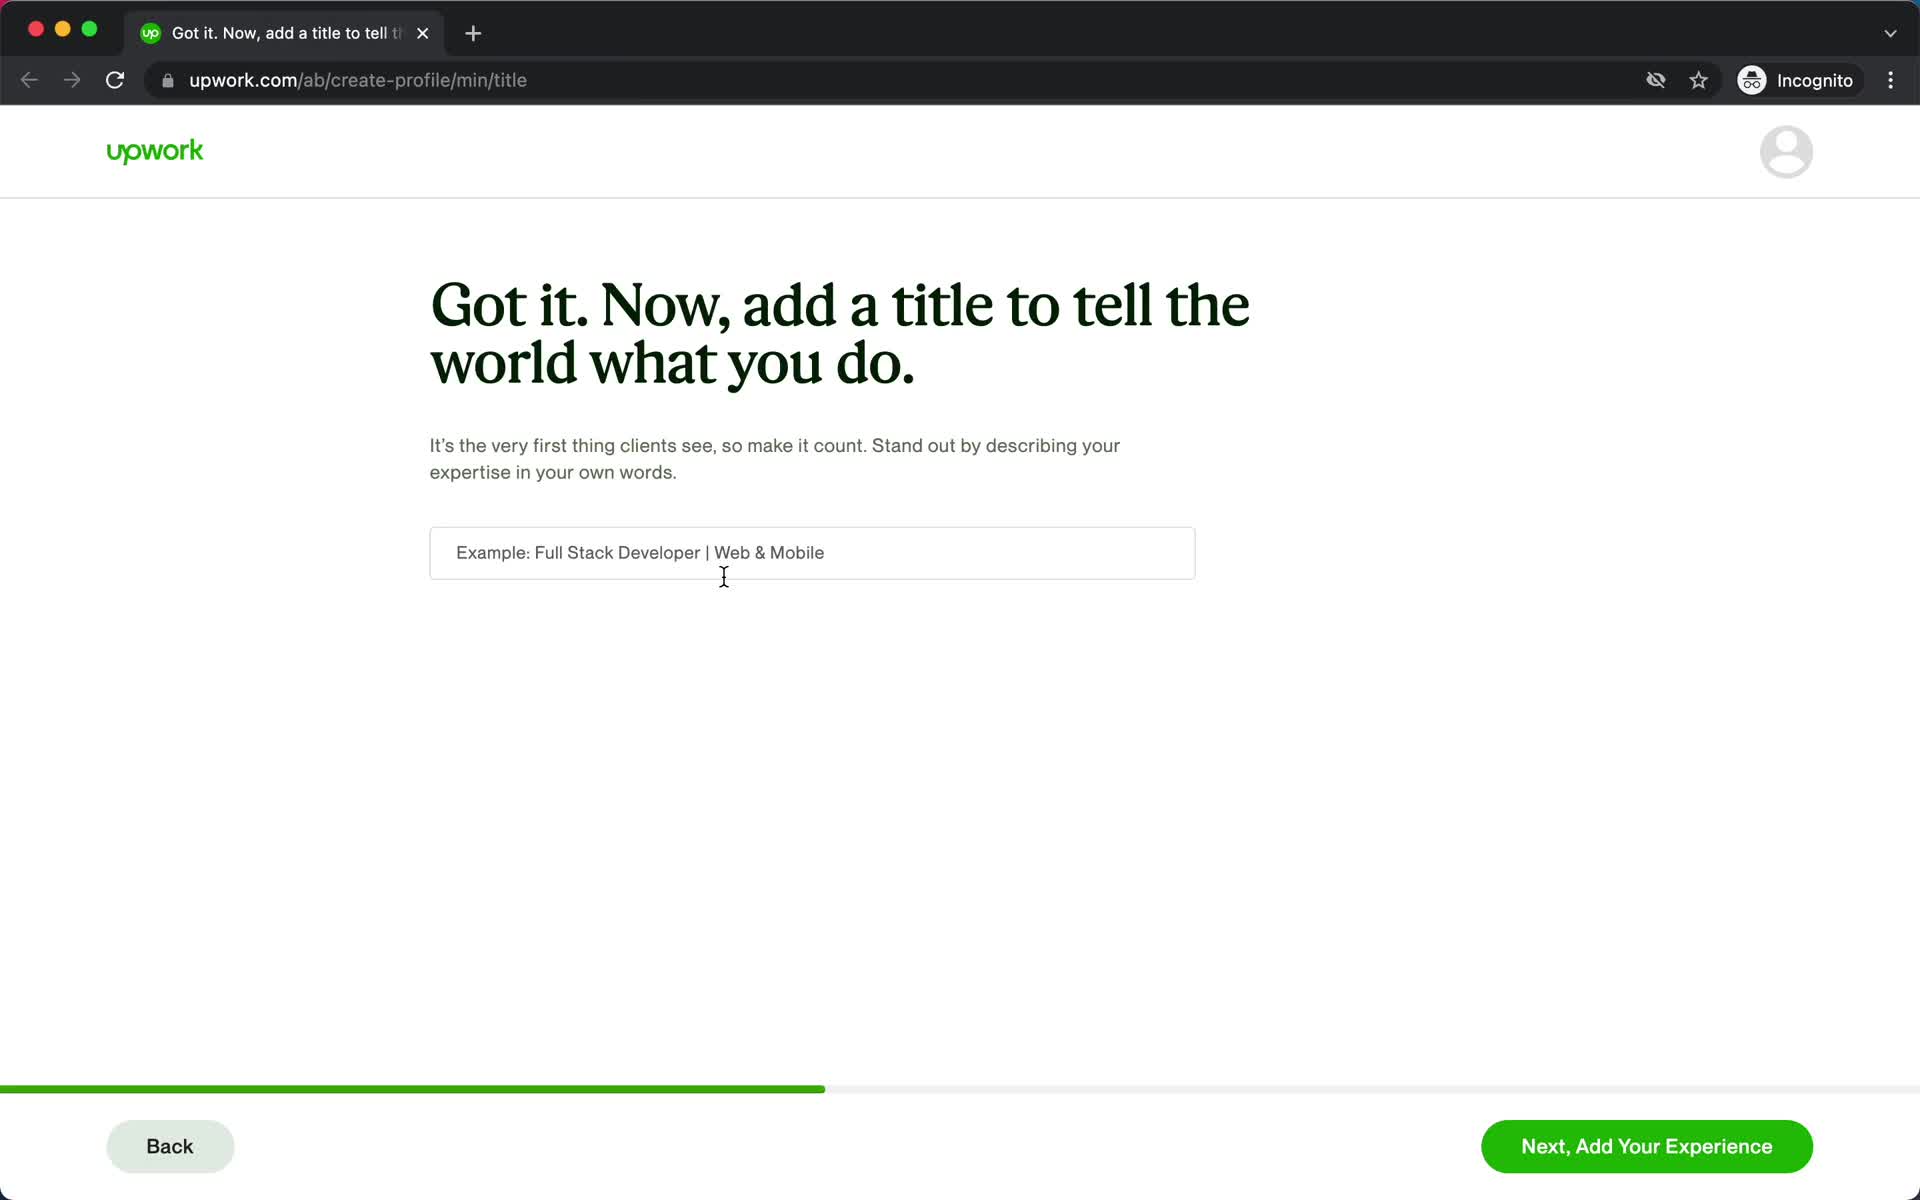The width and height of the screenshot is (1920, 1200).
Task: Click the active browser tab
Action: tap(282, 32)
